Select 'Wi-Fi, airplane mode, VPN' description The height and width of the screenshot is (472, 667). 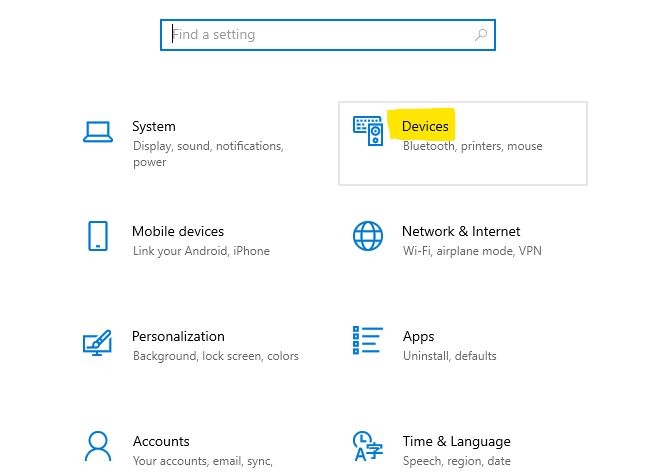[472, 251]
